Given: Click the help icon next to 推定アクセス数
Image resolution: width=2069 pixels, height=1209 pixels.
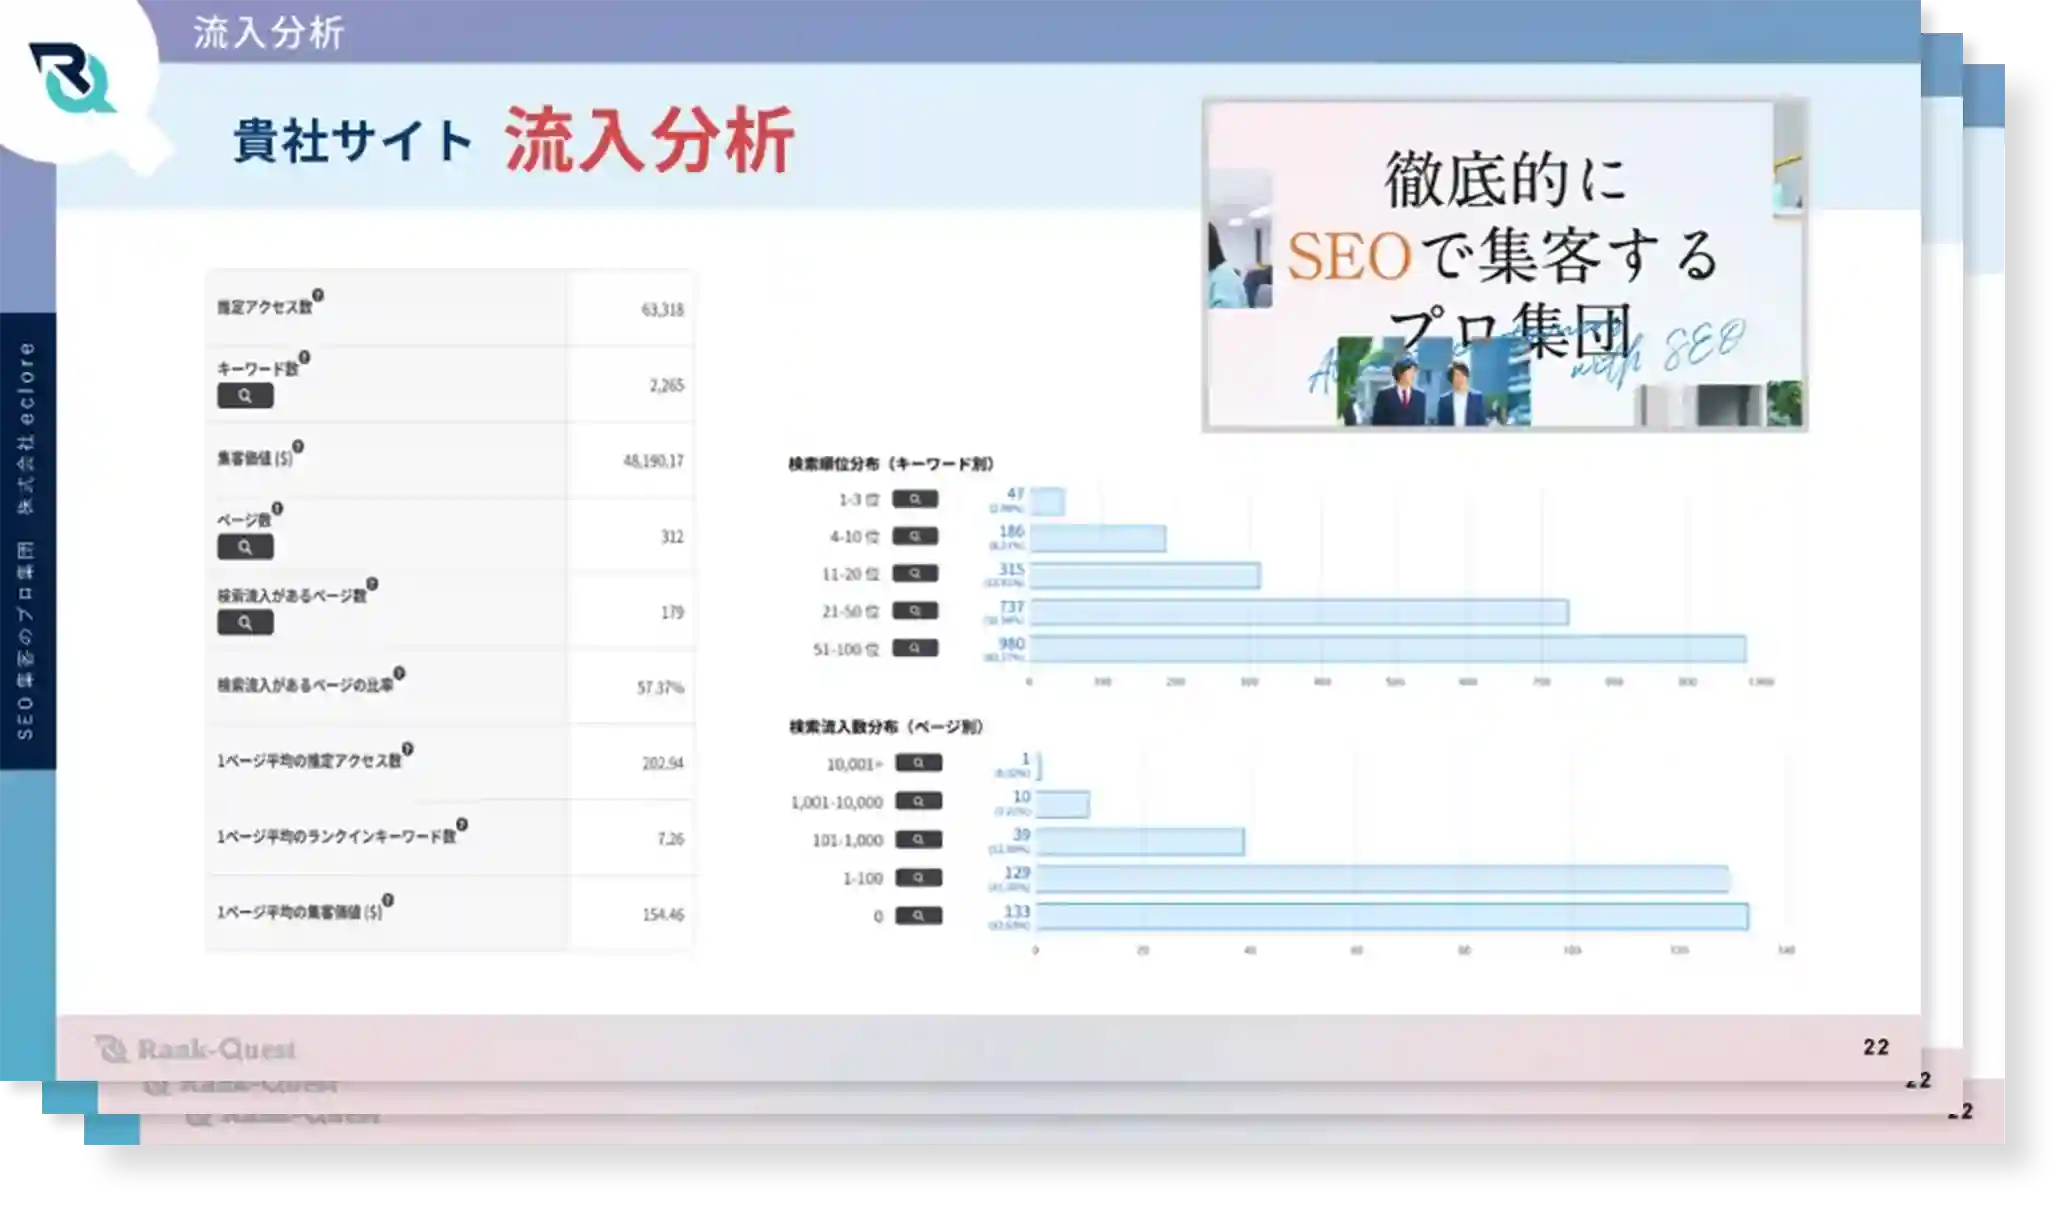Looking at the screenshot, I should 318,296.
